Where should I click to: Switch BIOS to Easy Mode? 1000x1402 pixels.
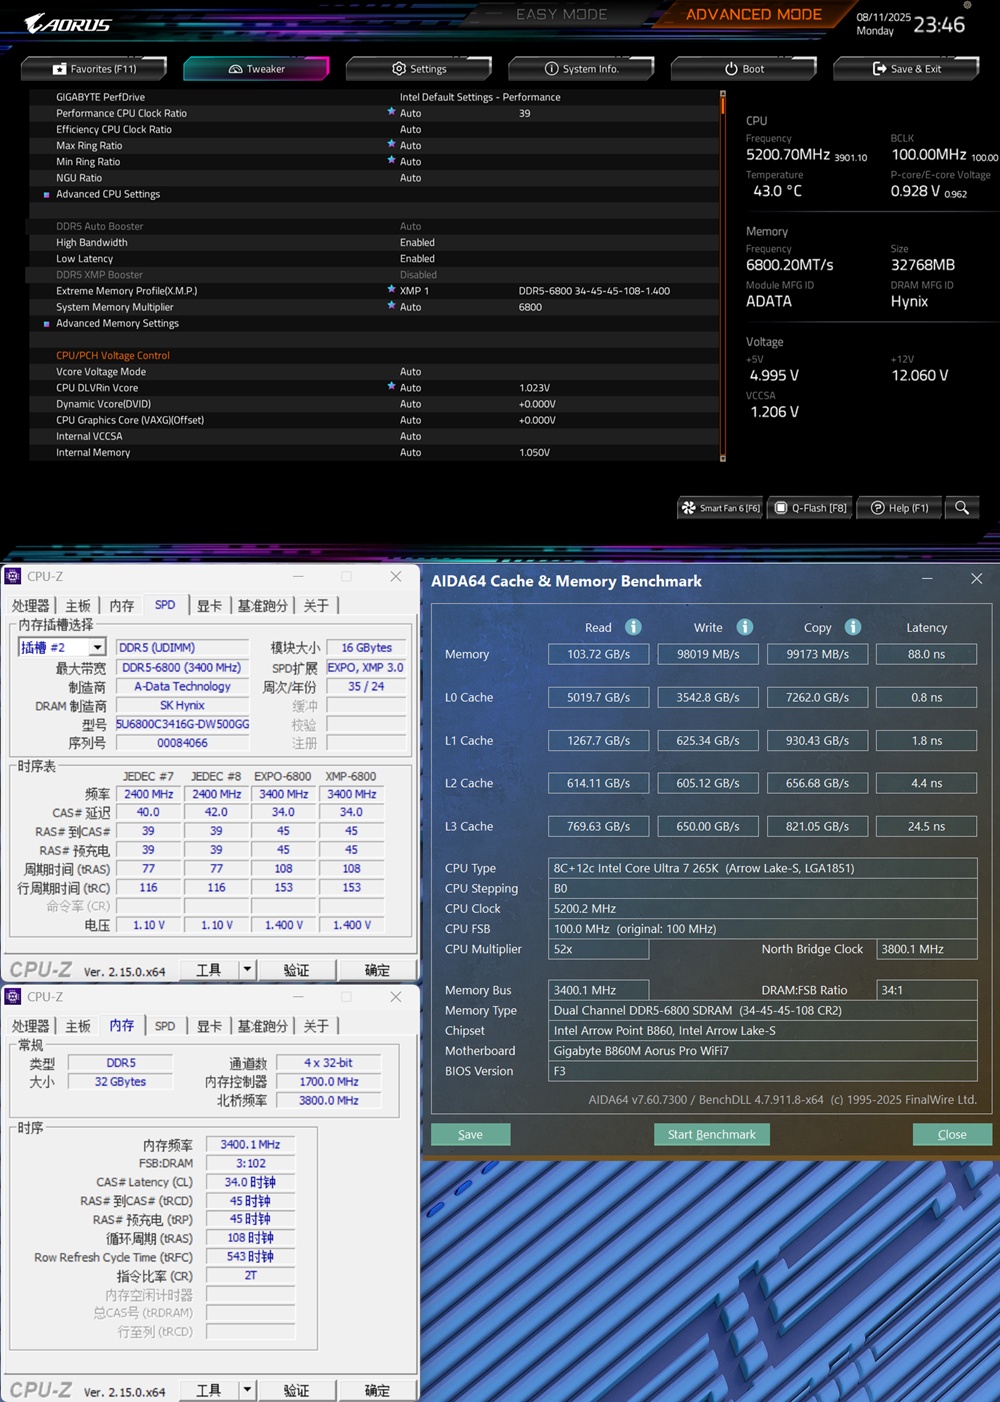pyautogui.click(x=561, y=14)
